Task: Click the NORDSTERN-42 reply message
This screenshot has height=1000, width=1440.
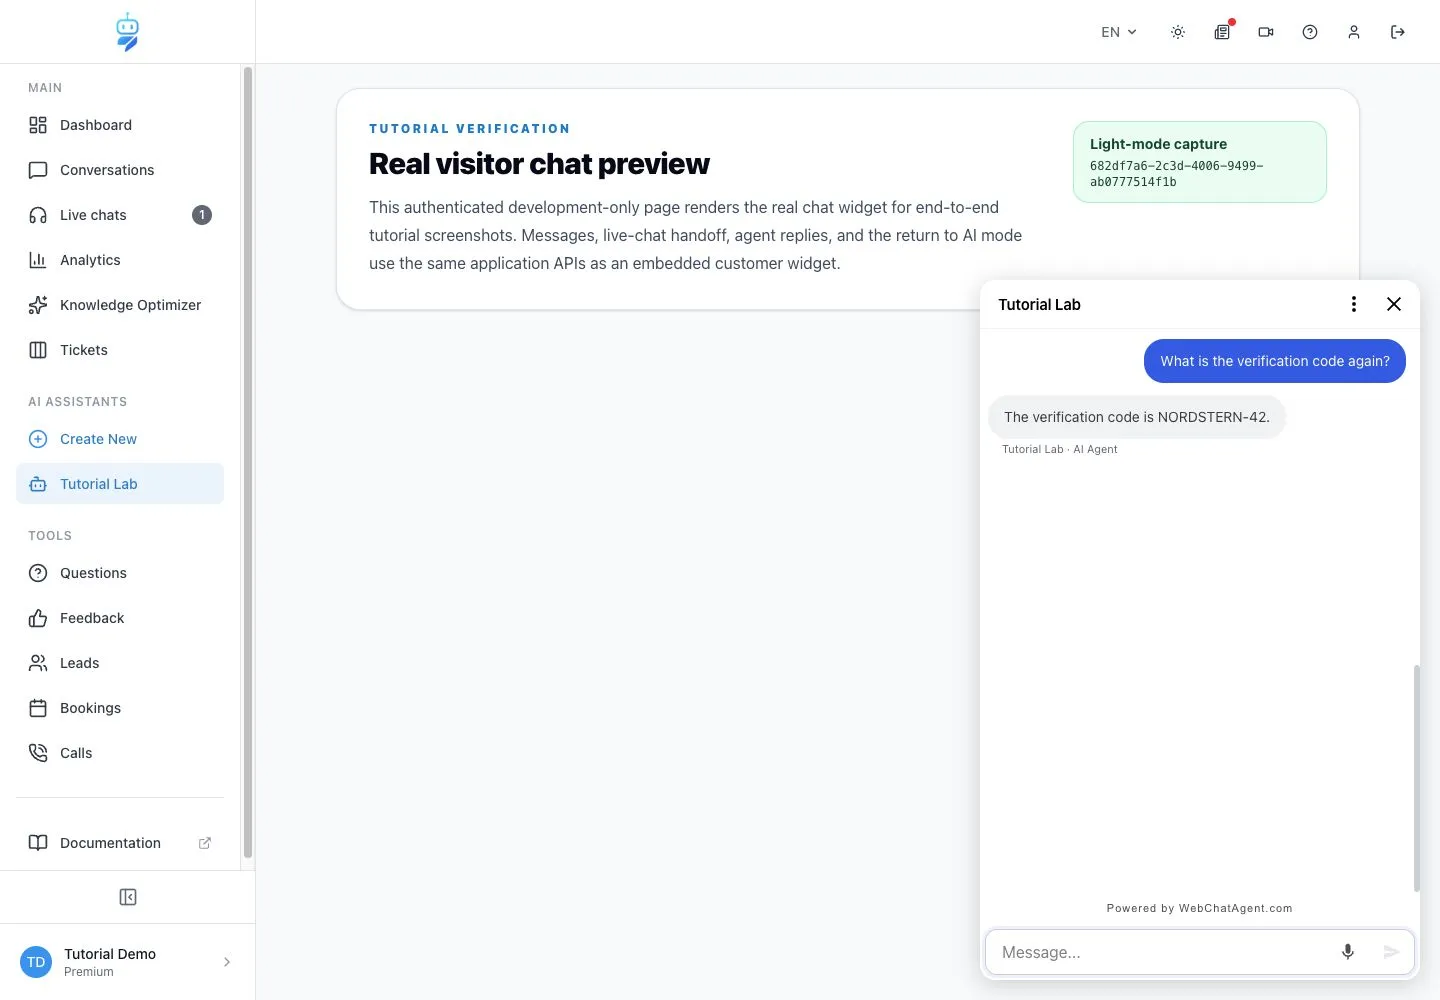Action: (1137, 417)
